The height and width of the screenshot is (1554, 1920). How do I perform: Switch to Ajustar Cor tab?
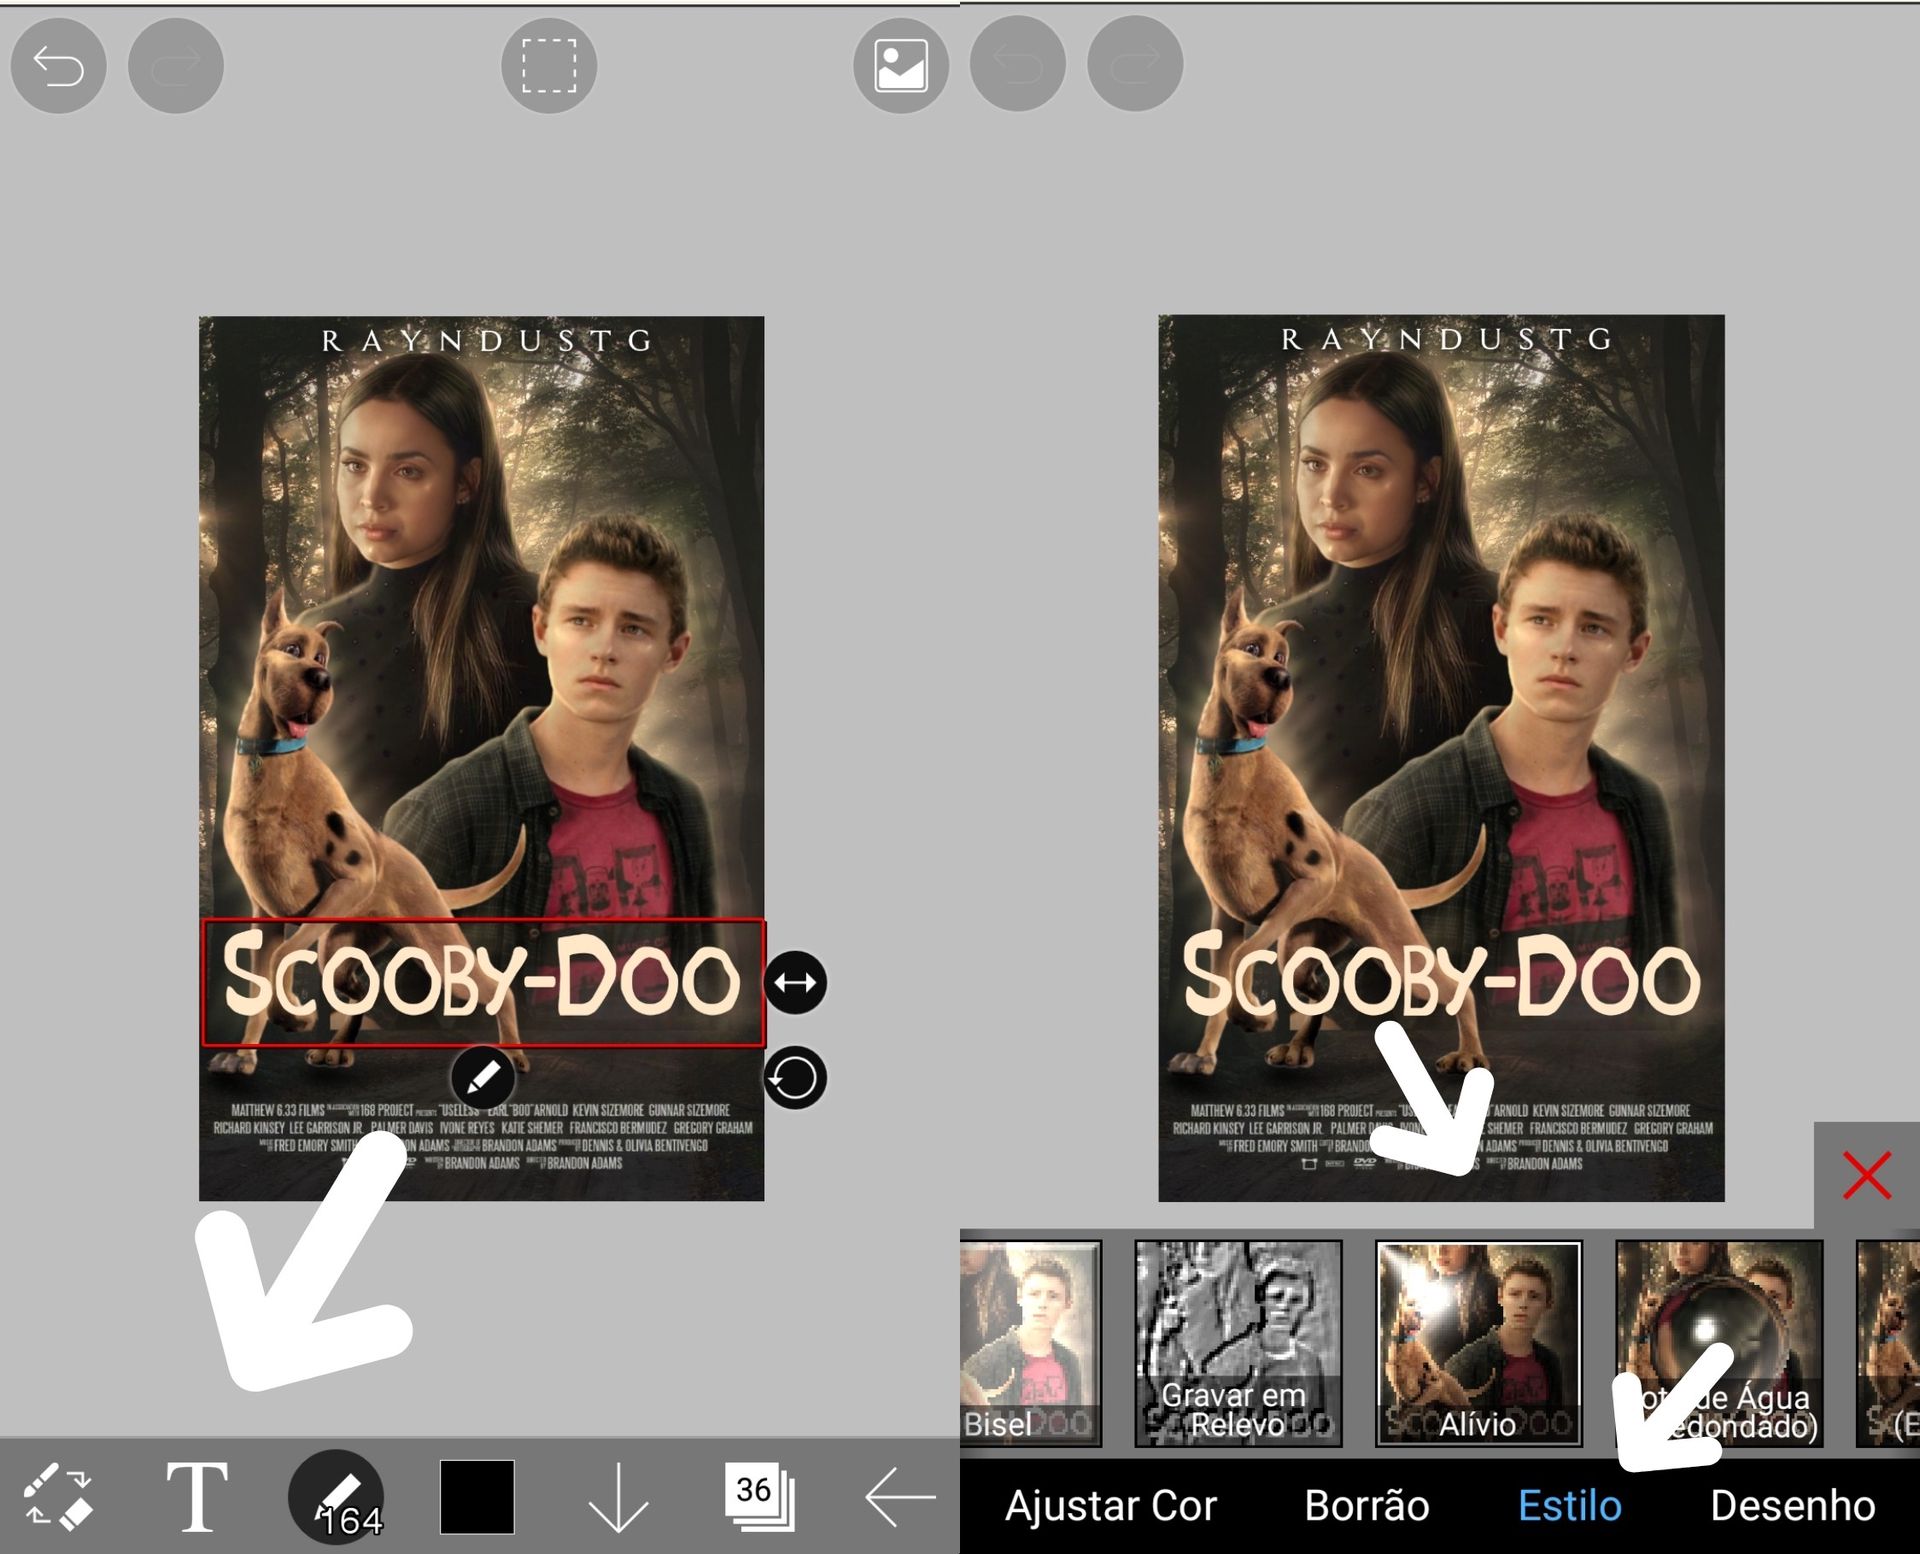pyautogui.click(x=1110, y=1506)
